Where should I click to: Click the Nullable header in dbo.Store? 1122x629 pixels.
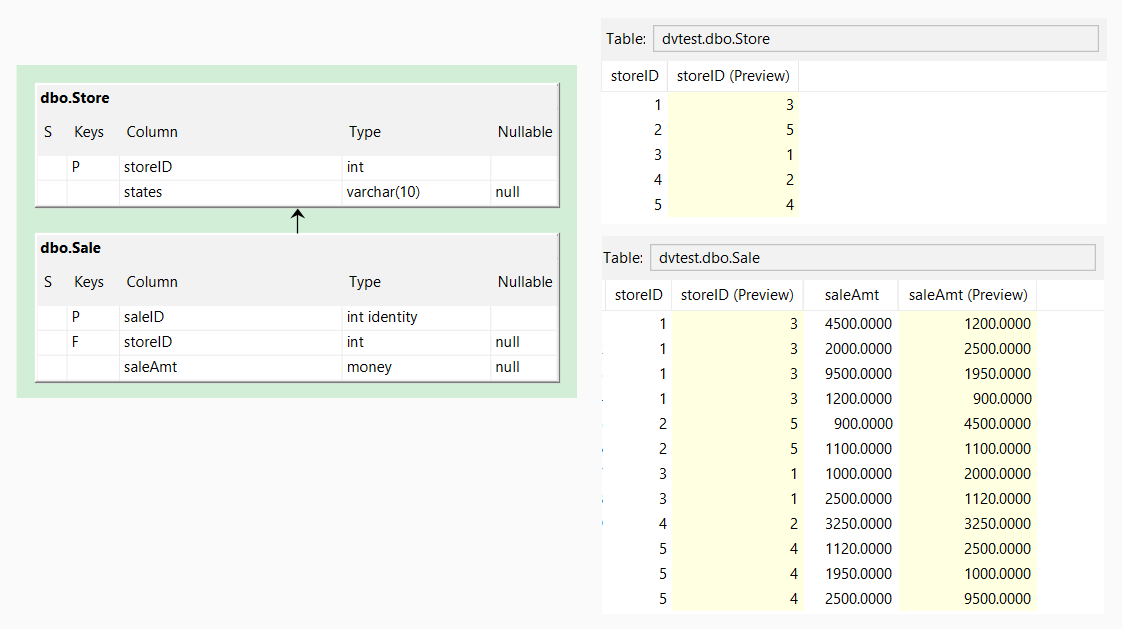(x=525, y=132)
